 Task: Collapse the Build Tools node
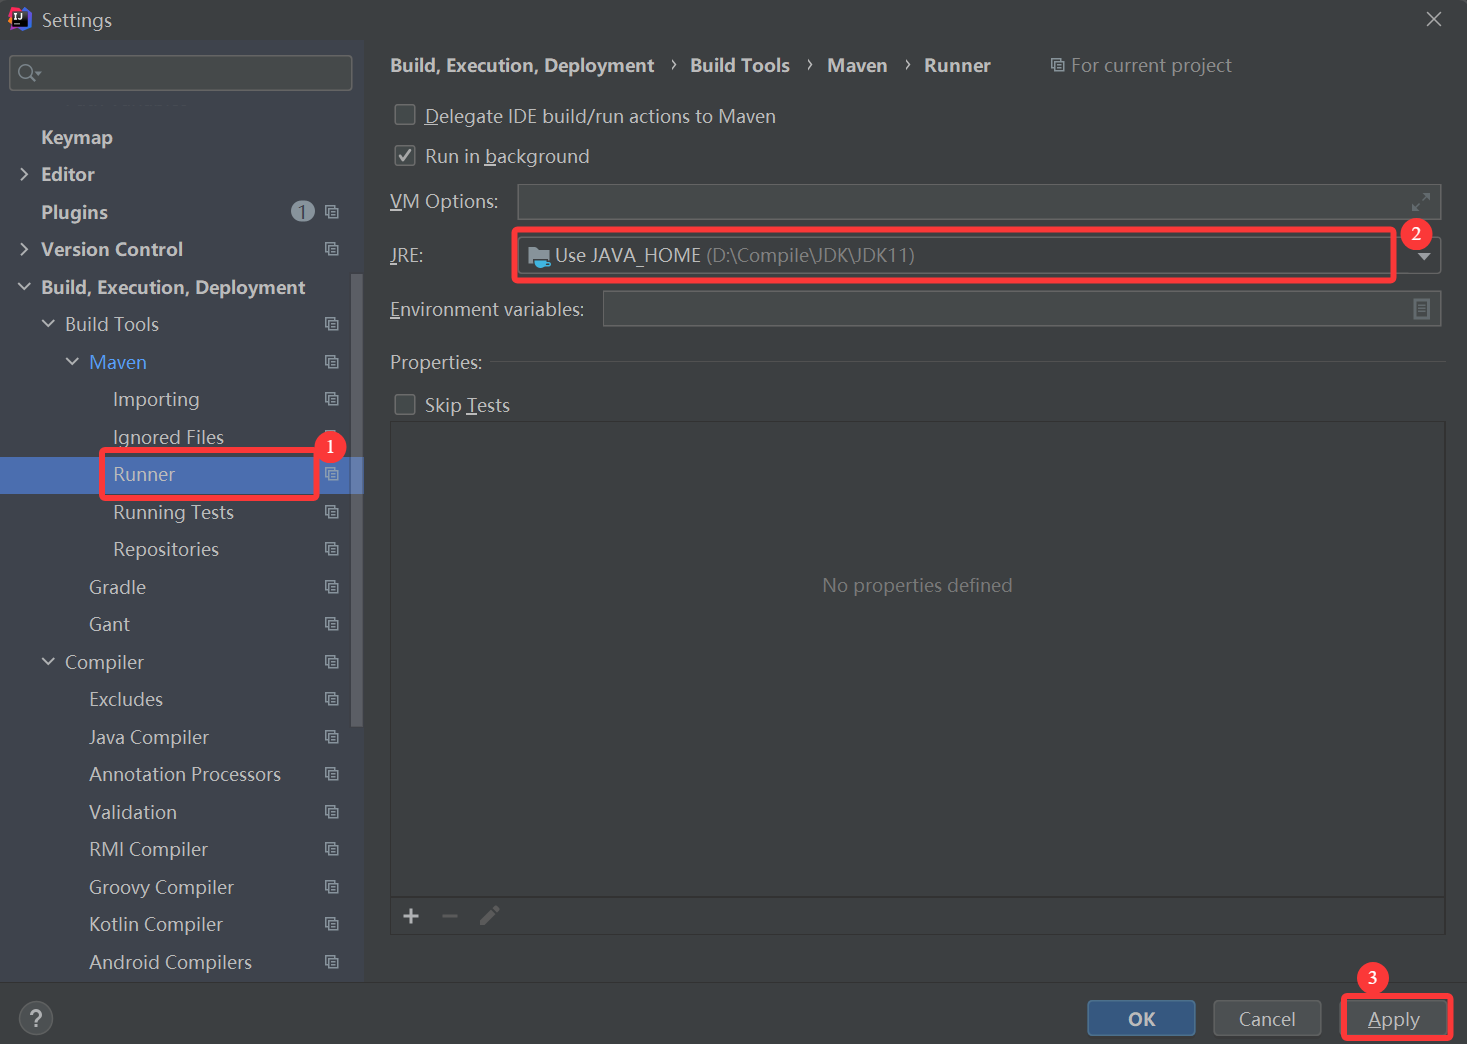tap(48, 324)
